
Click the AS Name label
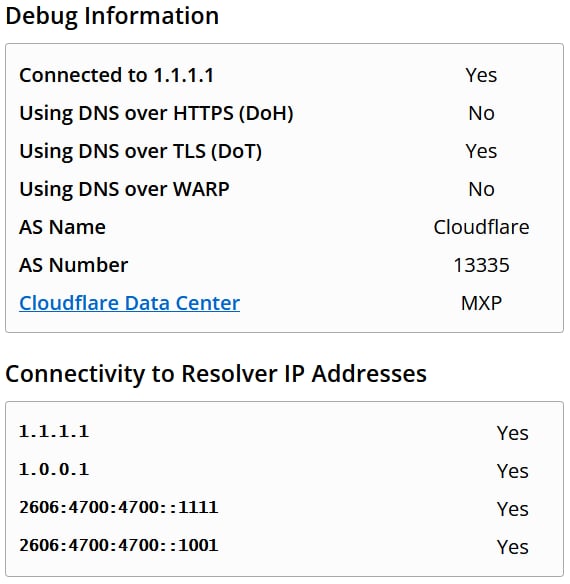pyautogui.click(x=62, y=227)
